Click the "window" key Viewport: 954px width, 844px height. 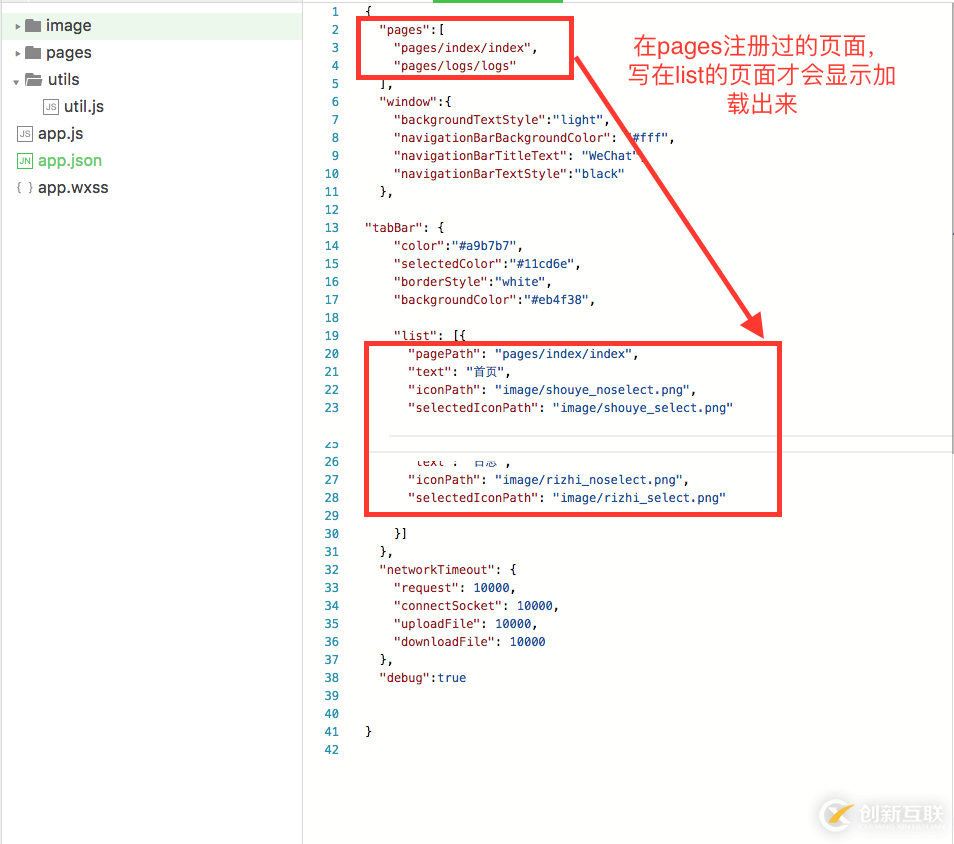[x=408, y=102]
